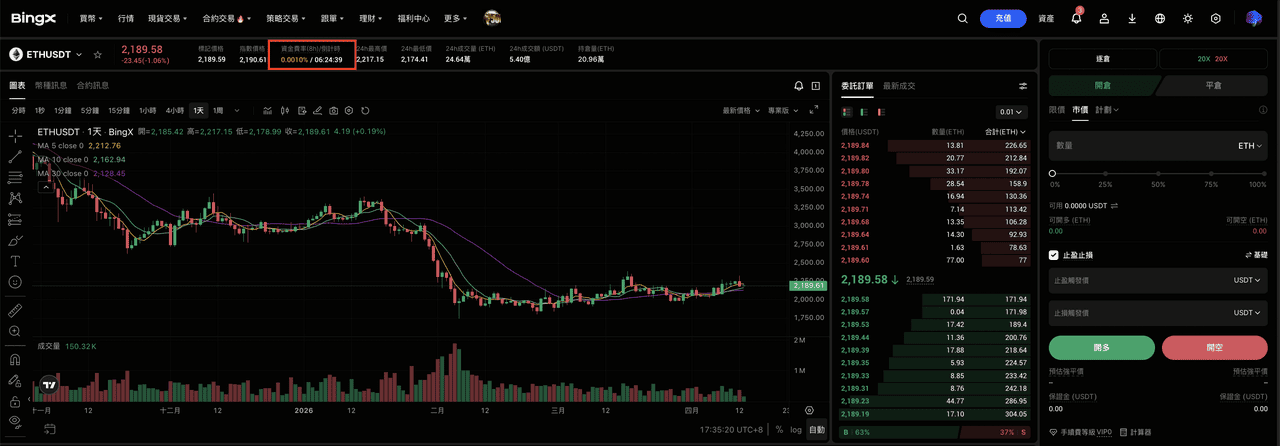Toggle logarithmic scale on the chart

coord(796,430)
